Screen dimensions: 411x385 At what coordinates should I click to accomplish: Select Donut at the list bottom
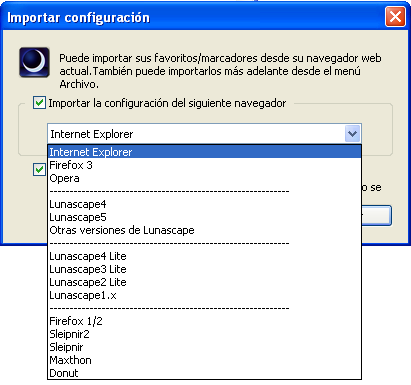[204, 373]
